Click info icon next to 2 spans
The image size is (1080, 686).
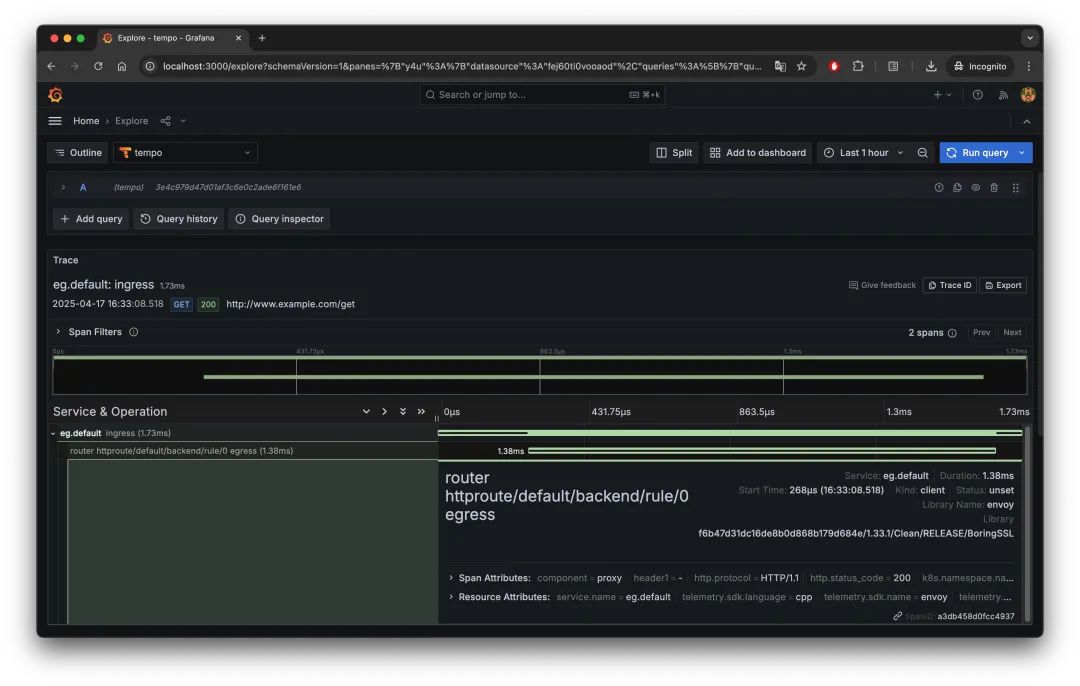point(952,333)
